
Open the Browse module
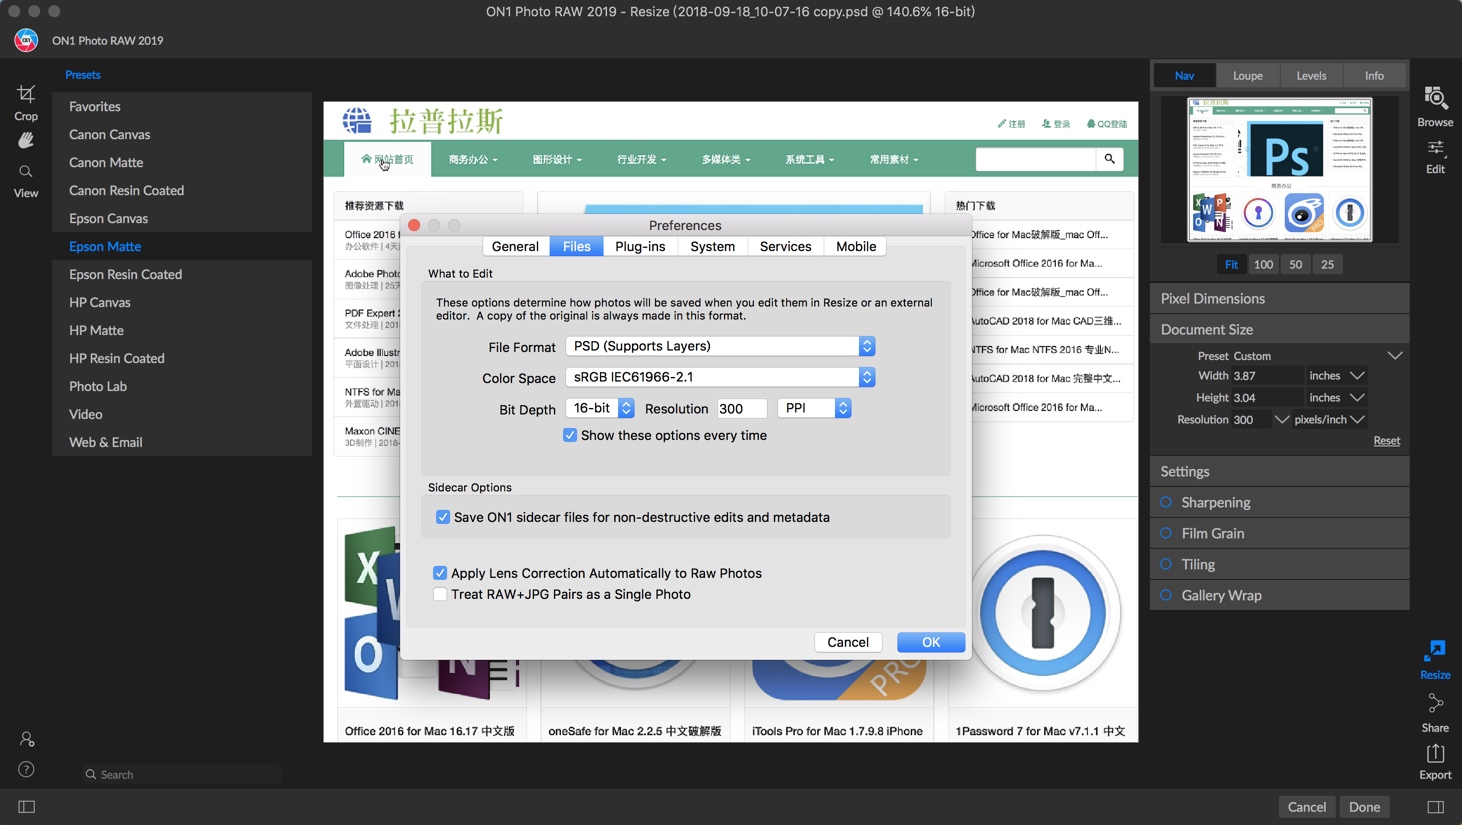point(1435,107)
